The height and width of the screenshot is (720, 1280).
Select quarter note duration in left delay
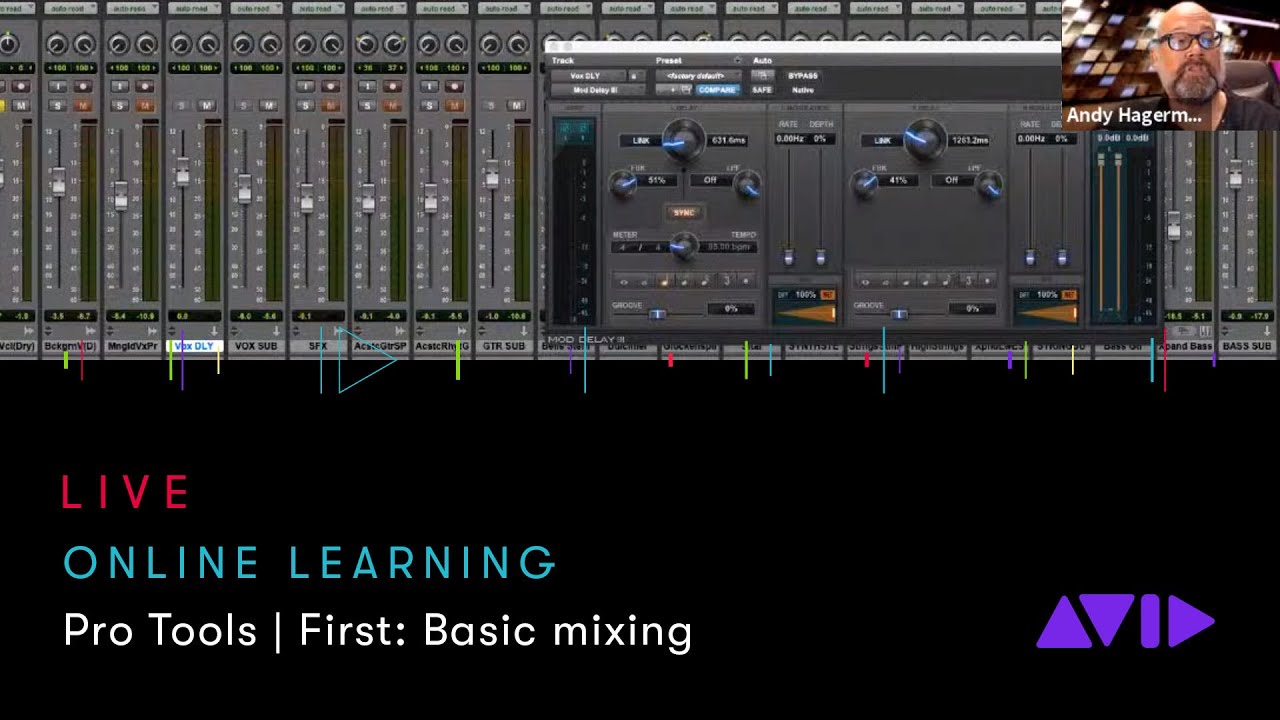664,281
